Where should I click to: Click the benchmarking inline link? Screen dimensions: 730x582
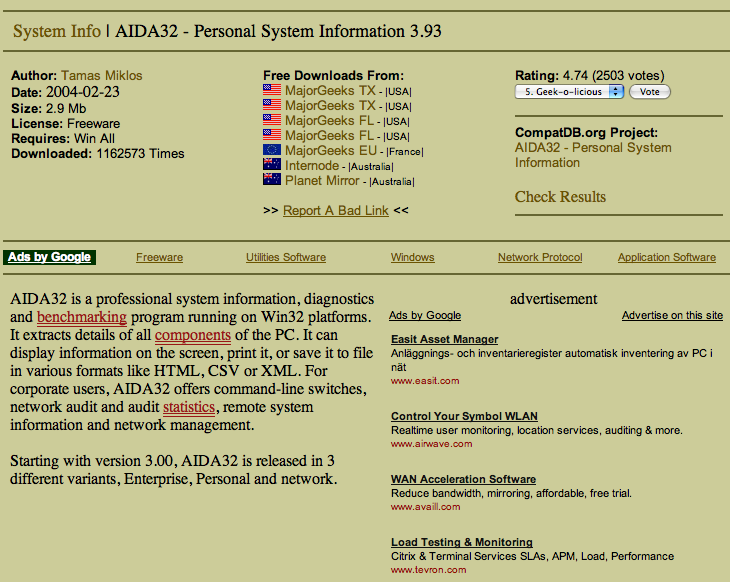tap(81, 317)
